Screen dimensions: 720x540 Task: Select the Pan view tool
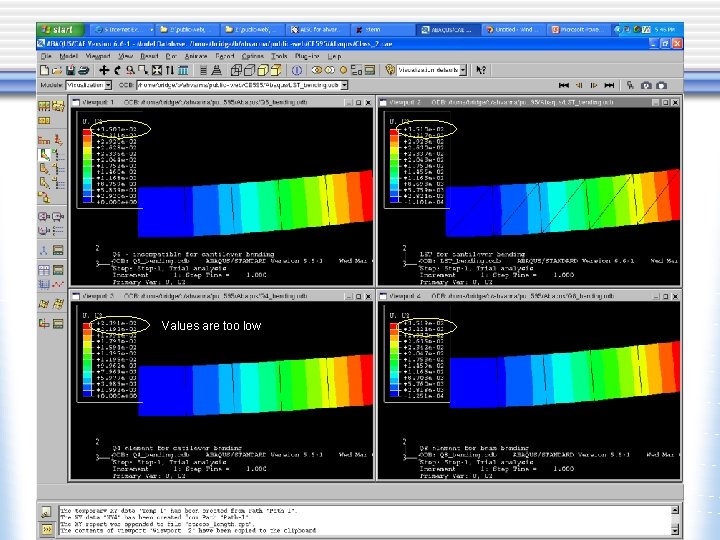[104, 72]
